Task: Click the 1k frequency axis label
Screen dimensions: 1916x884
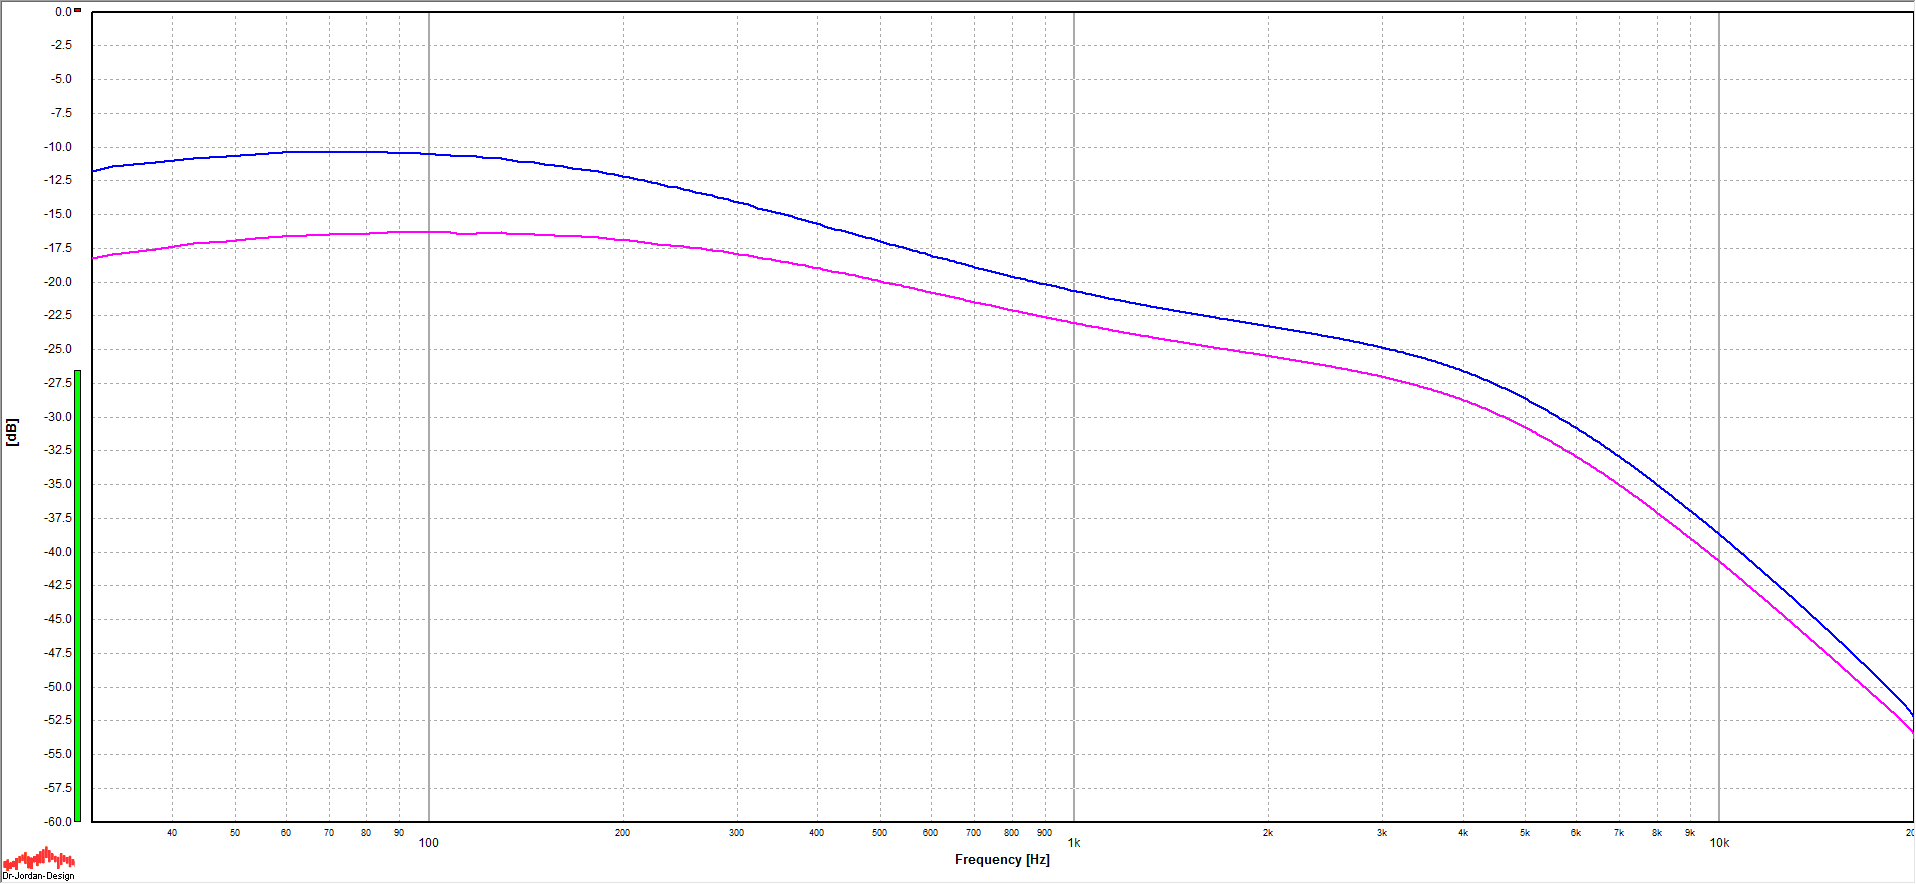Action: [1074, 843]
